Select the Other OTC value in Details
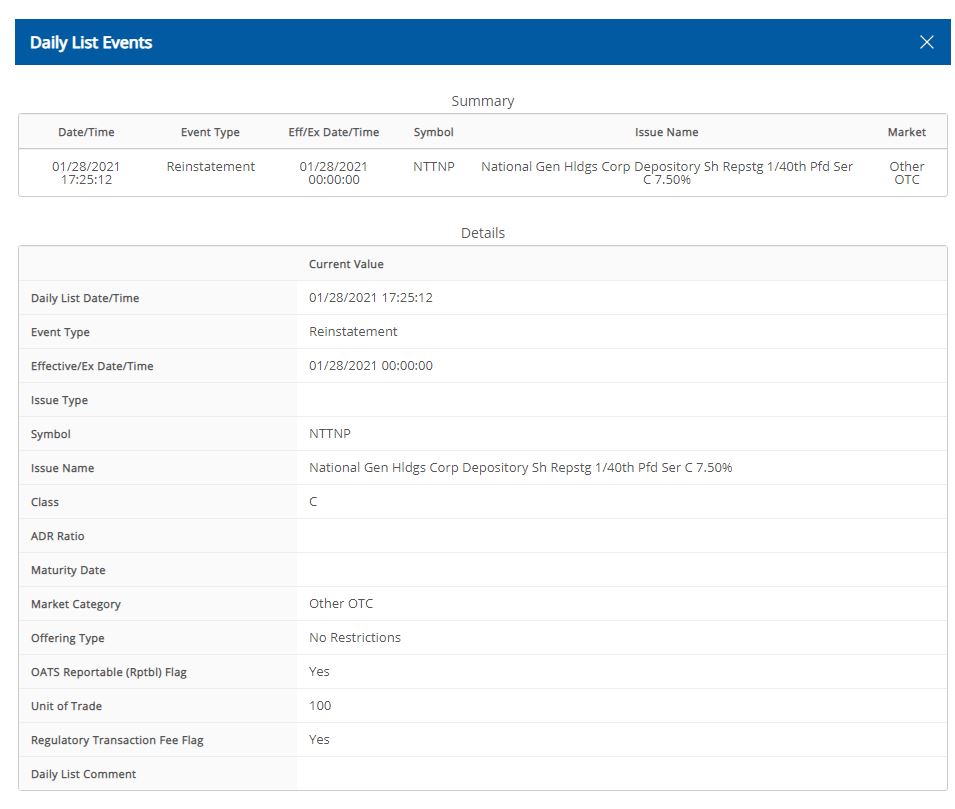955x809 pixels. [340, 604]
